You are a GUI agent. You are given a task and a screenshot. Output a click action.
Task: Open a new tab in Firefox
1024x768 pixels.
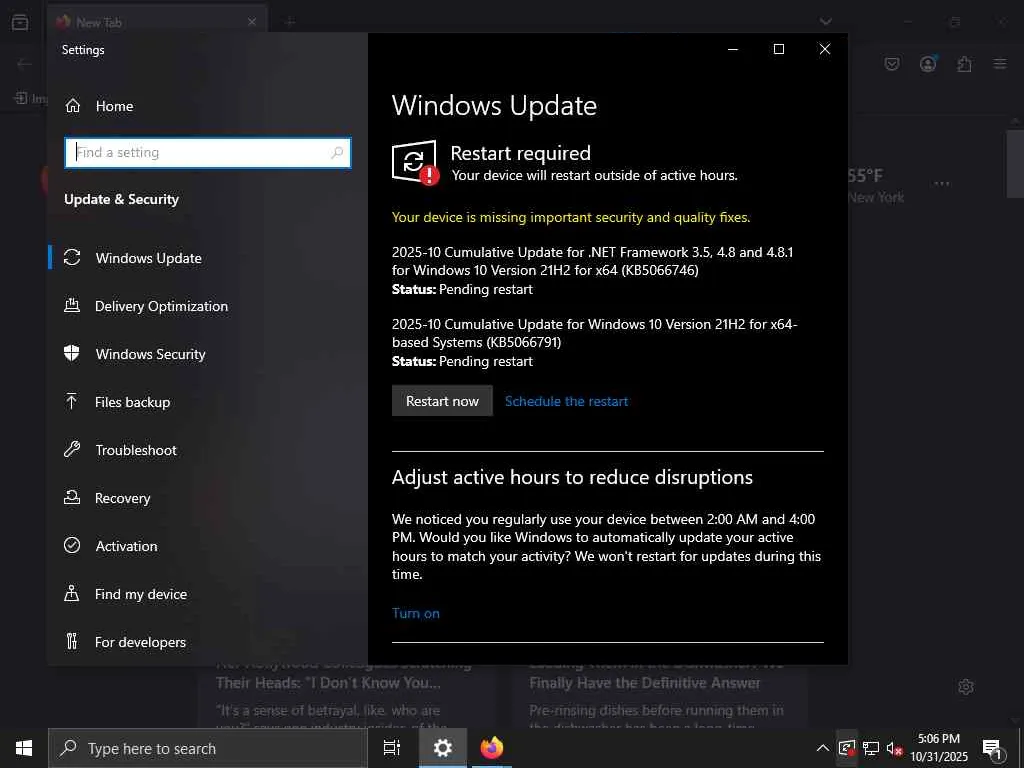coord(291,22)
